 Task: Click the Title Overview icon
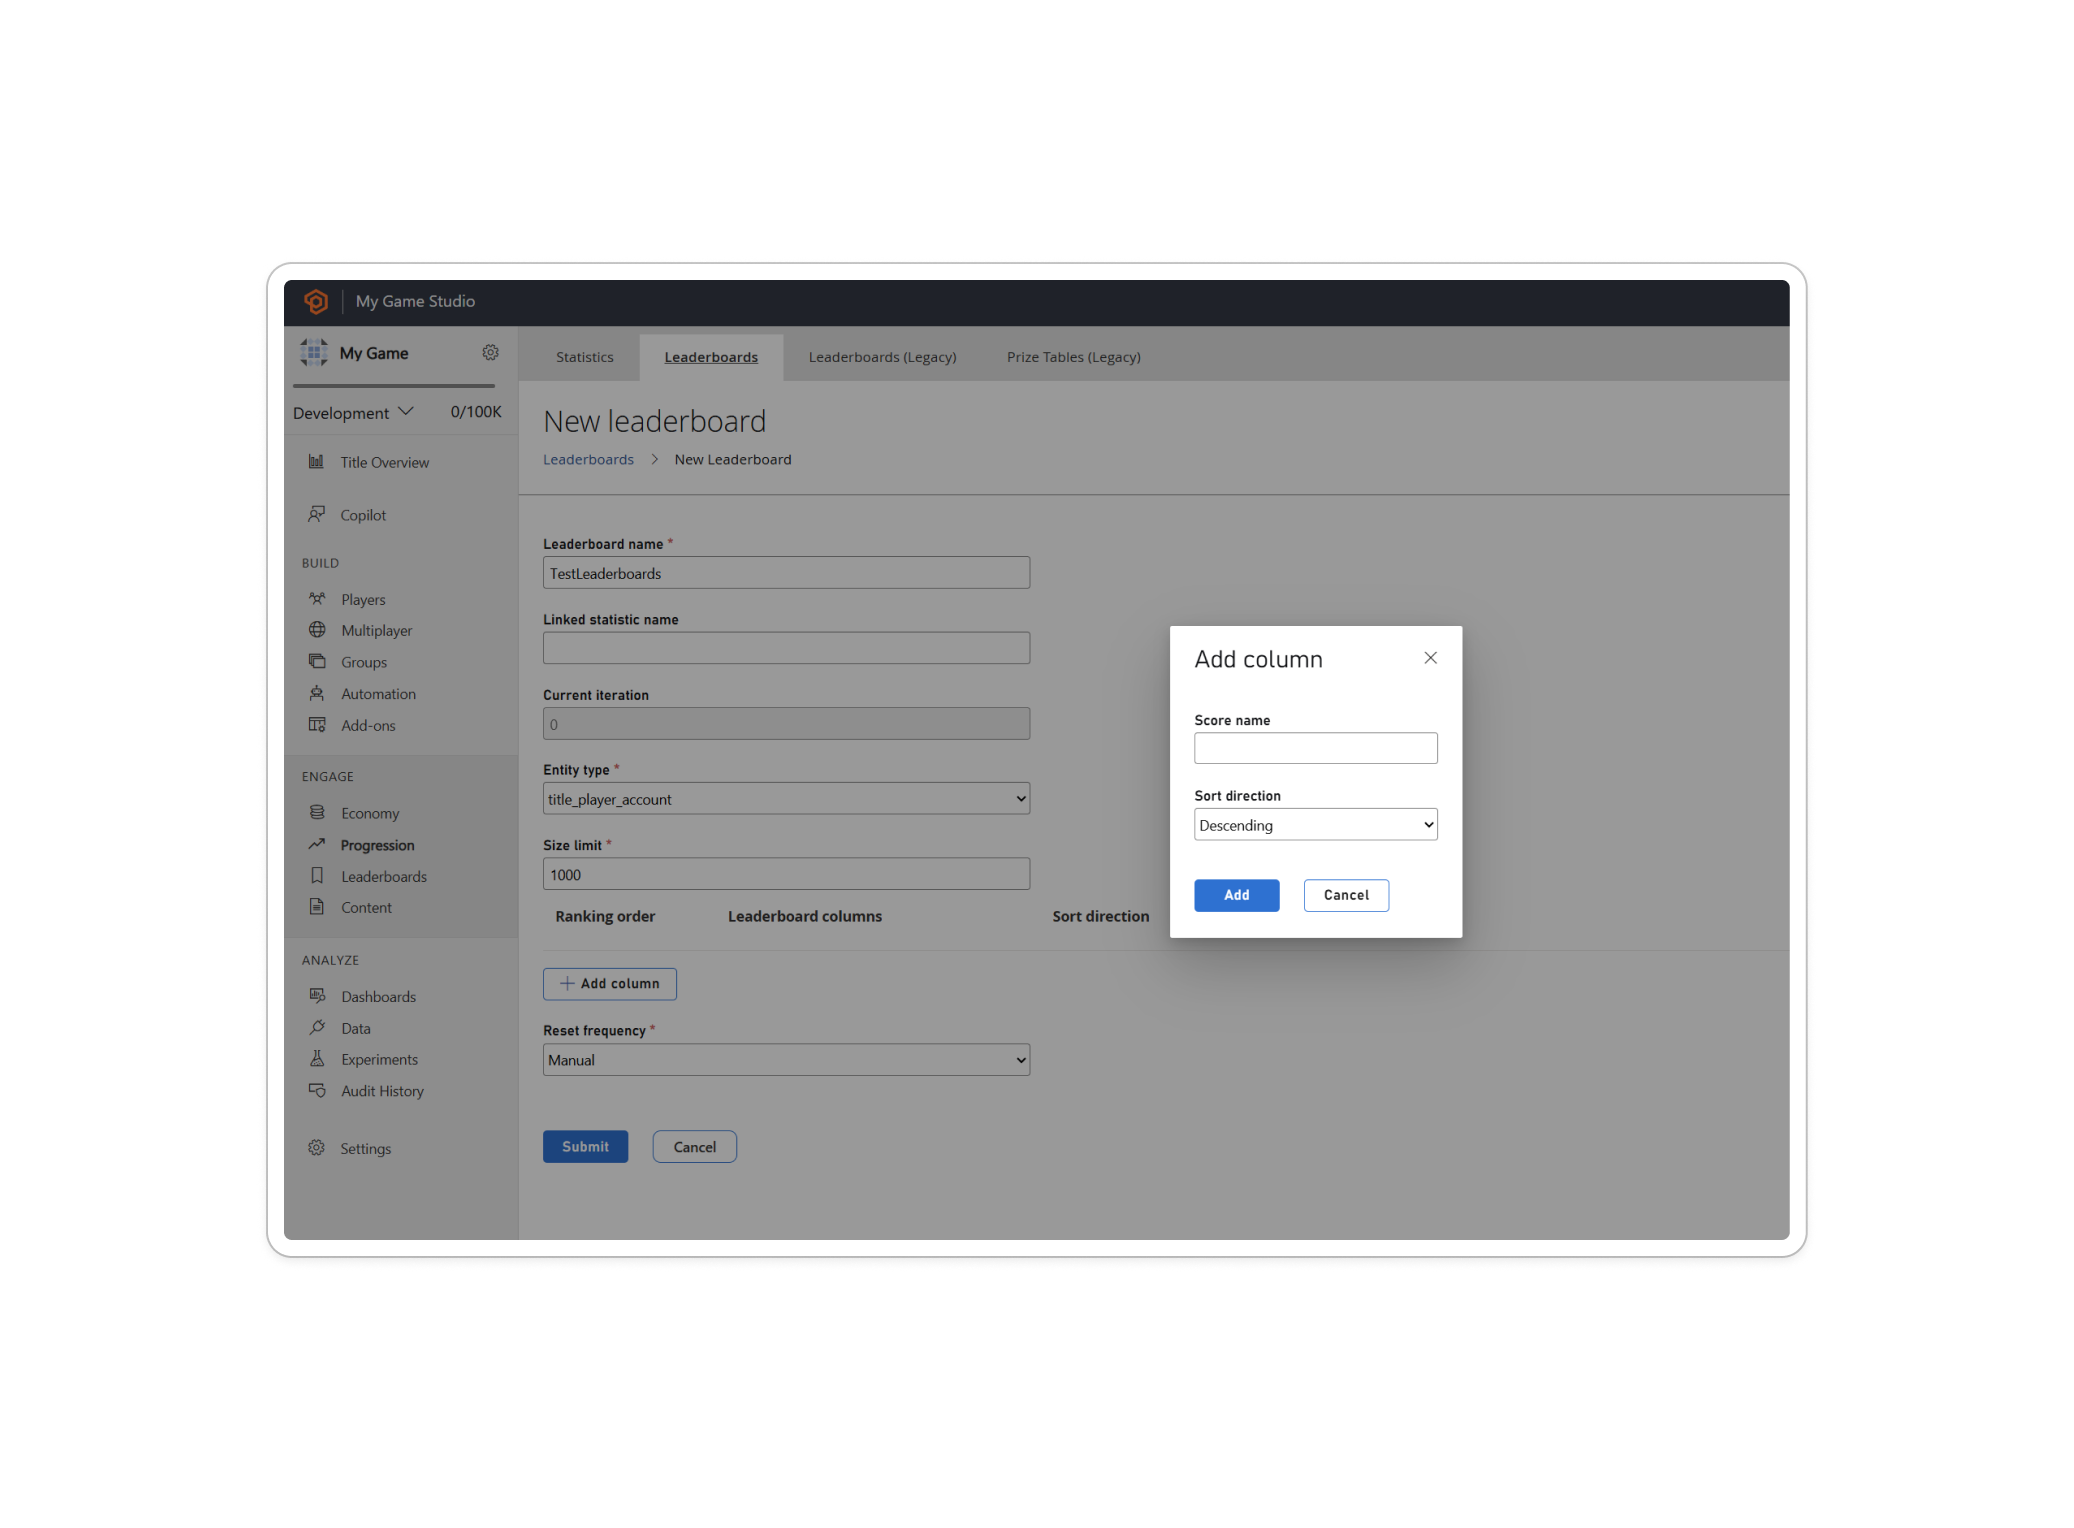tap(316, 462)
